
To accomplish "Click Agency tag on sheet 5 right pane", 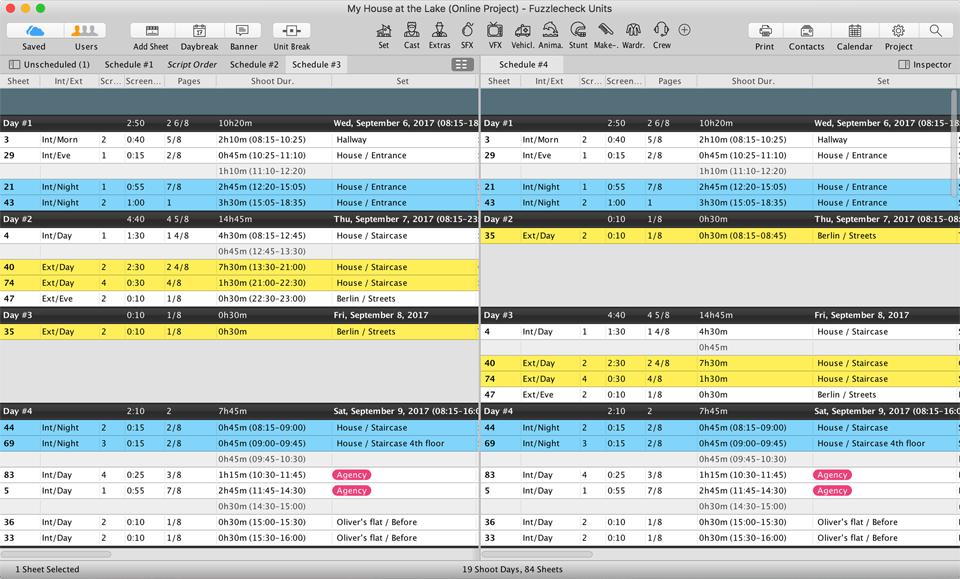I will [832, 491].
